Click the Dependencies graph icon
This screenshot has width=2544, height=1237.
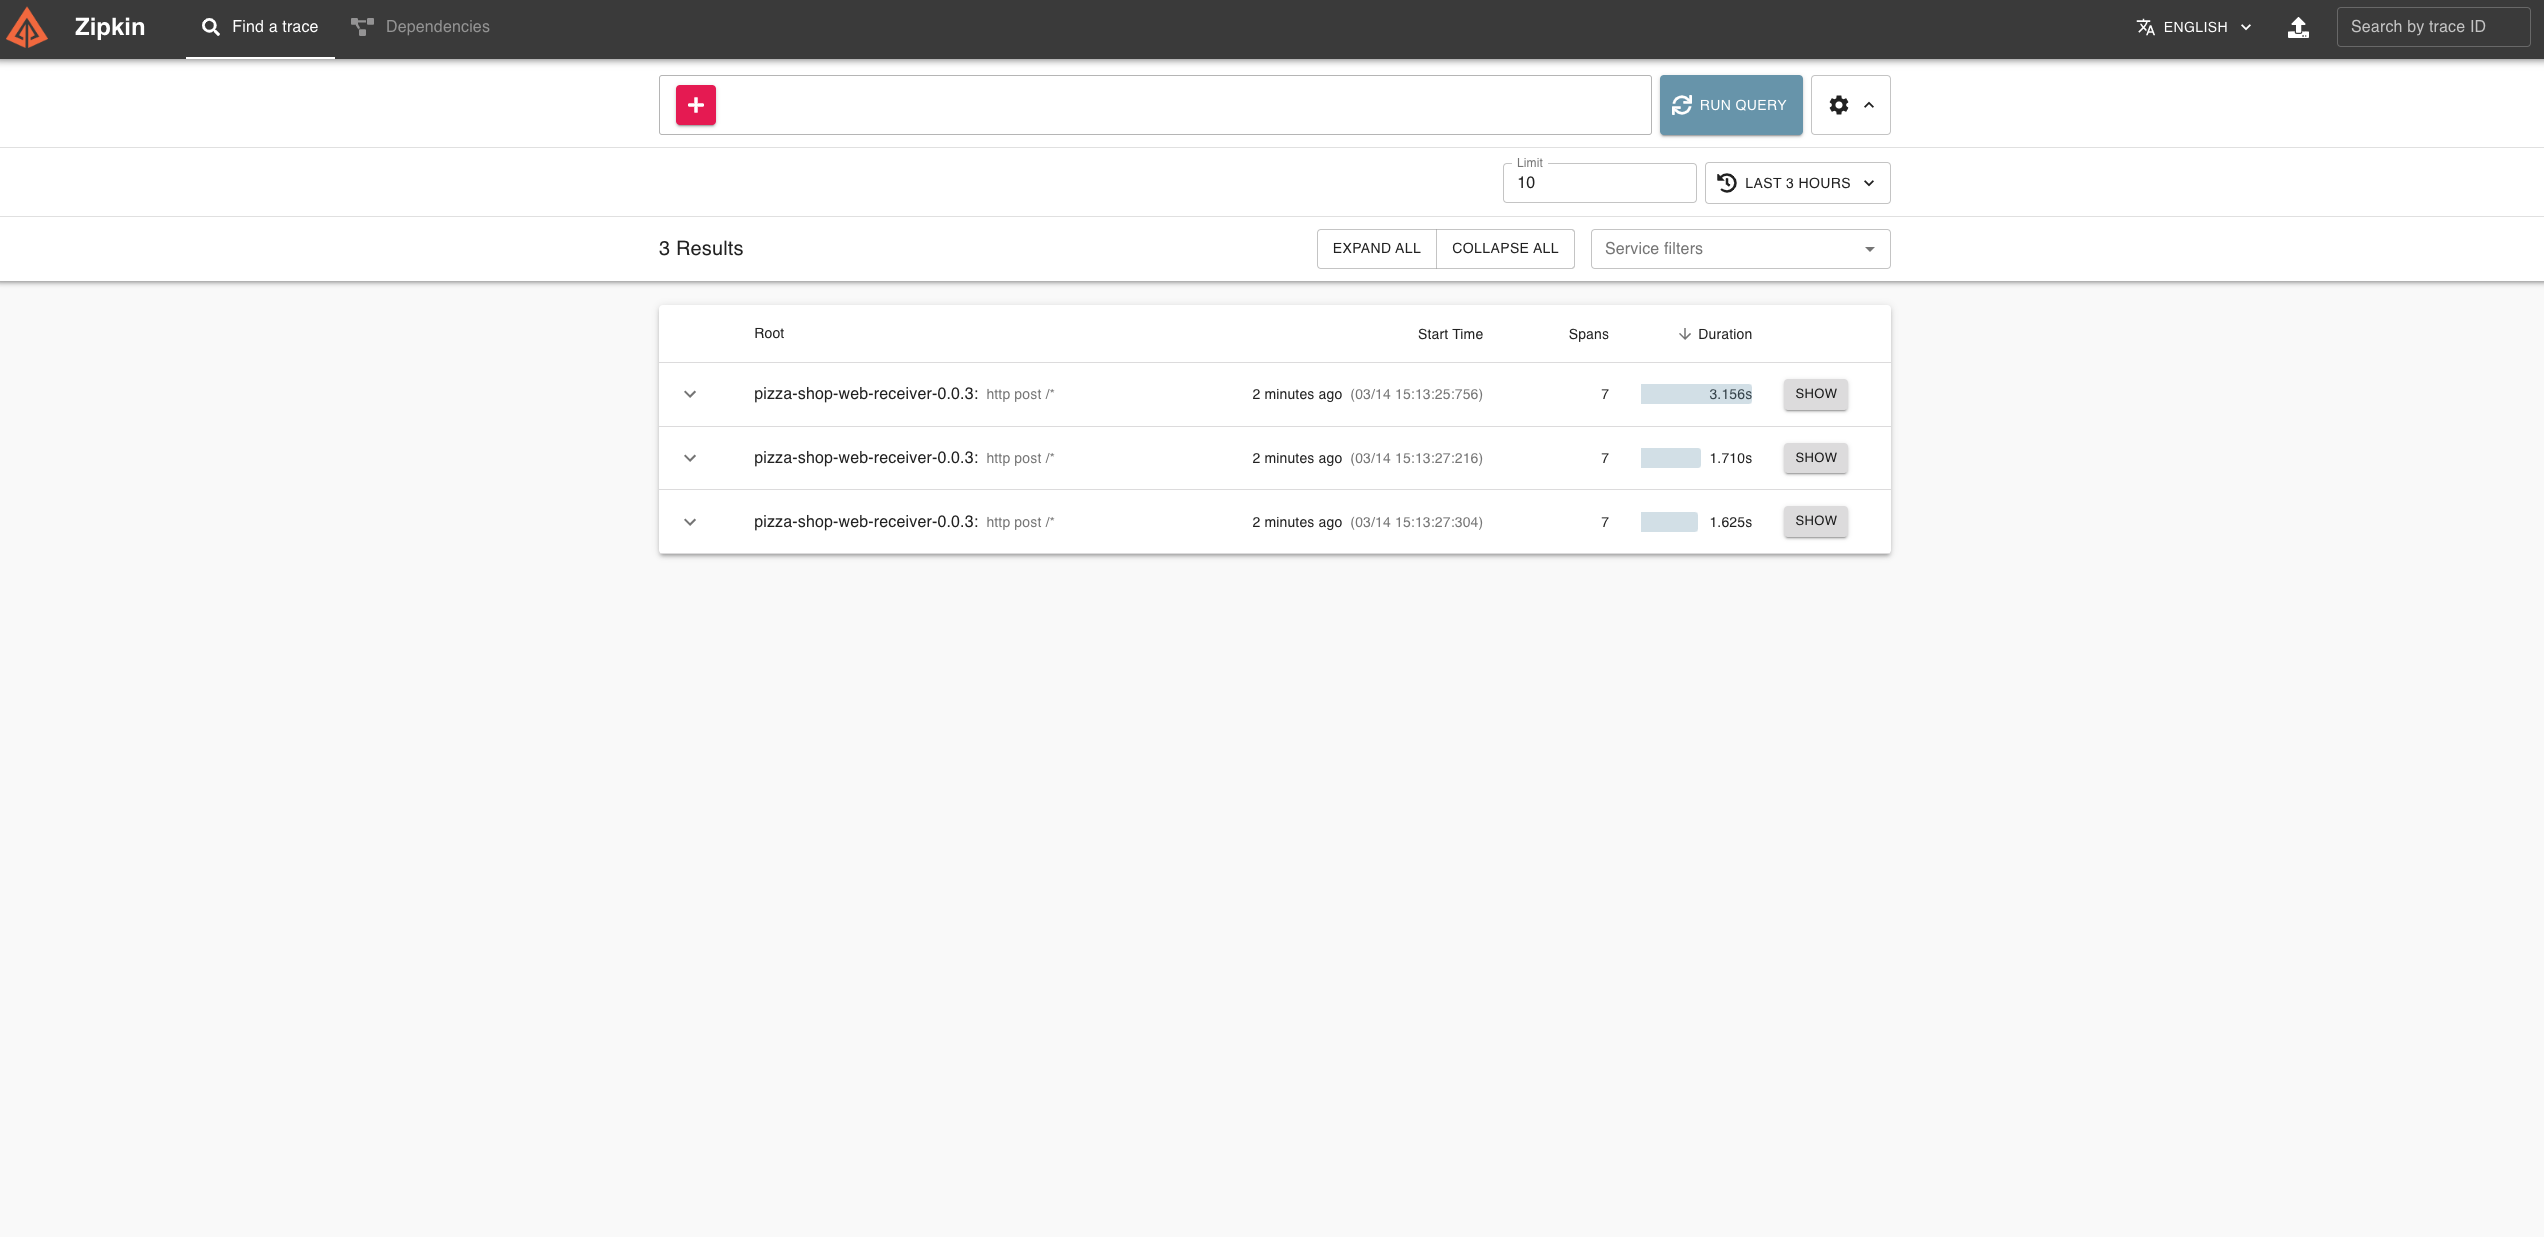362,27
